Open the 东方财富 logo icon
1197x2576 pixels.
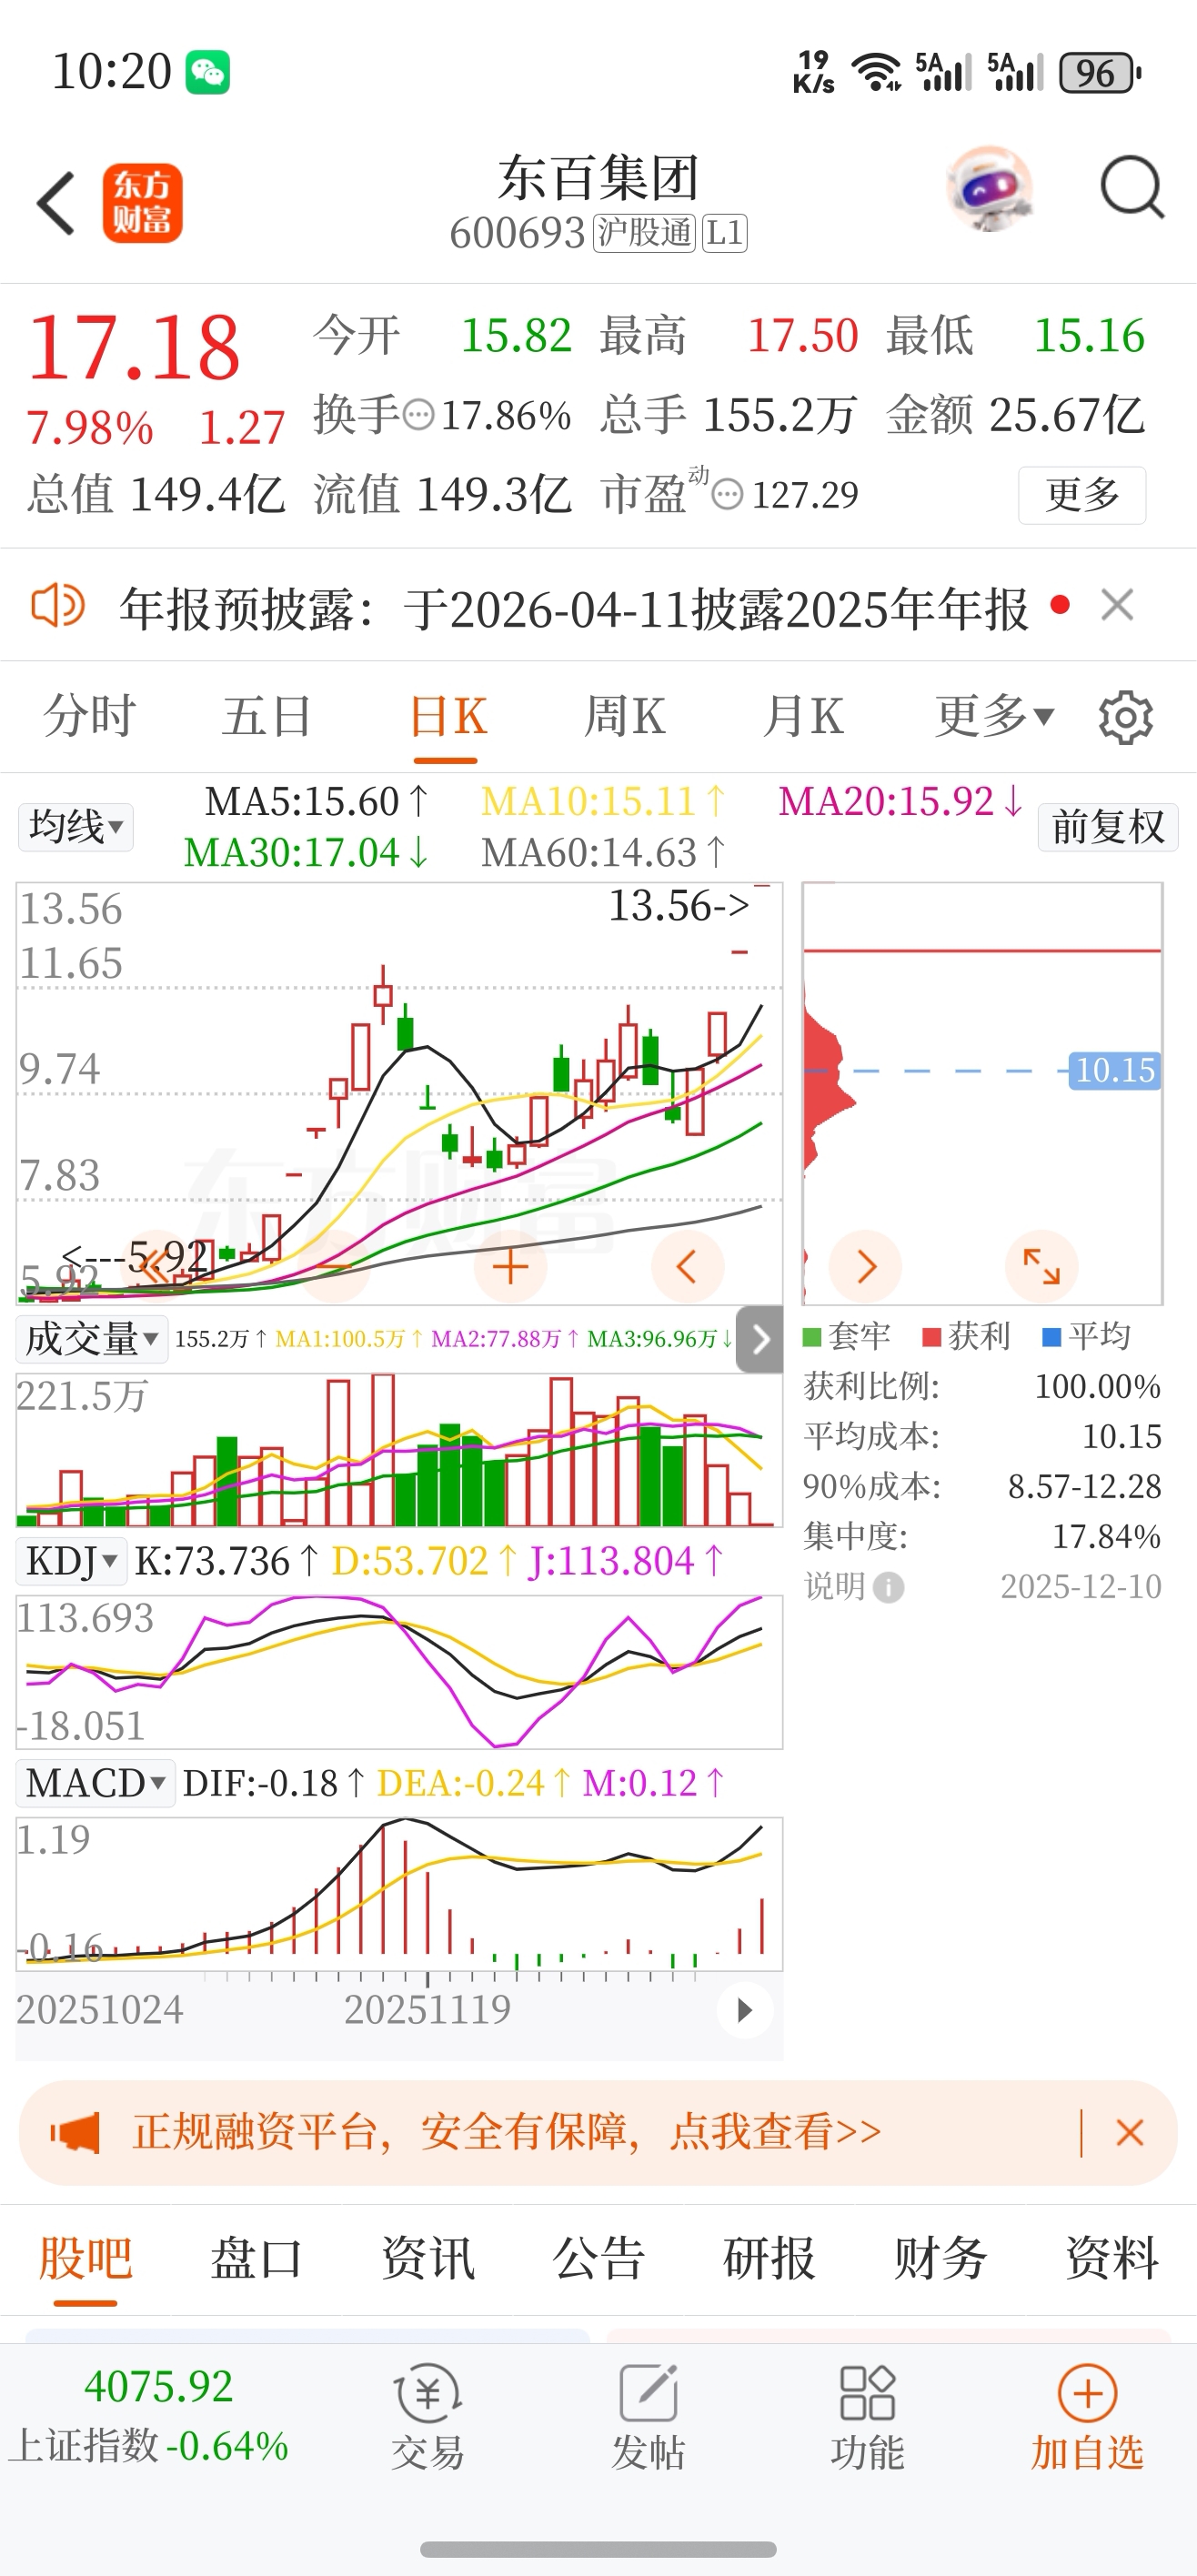pyautogui.click(x=142, y=203)
